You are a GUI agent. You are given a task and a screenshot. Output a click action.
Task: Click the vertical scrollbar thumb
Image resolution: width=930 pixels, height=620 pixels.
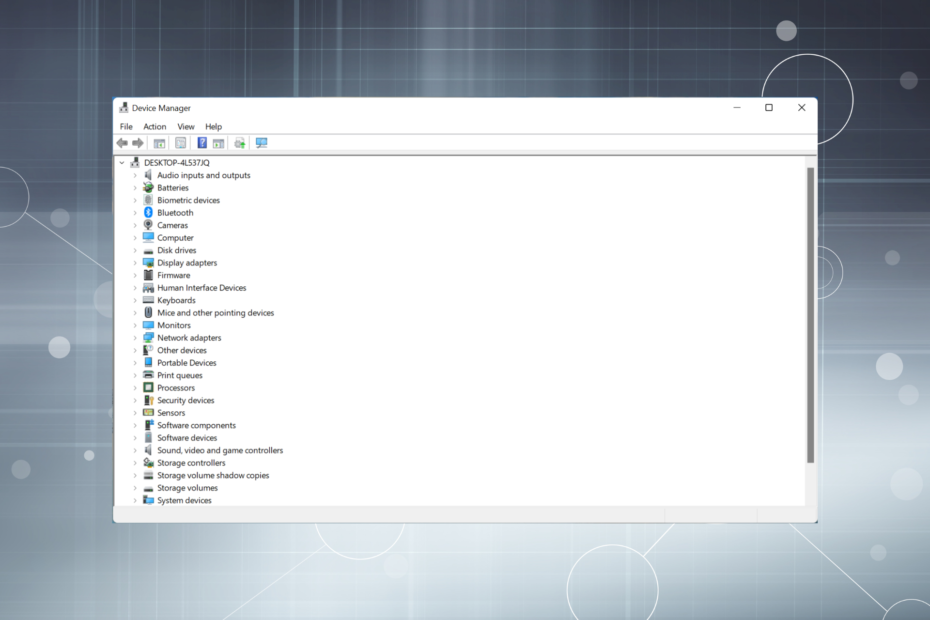click(810, 315)
